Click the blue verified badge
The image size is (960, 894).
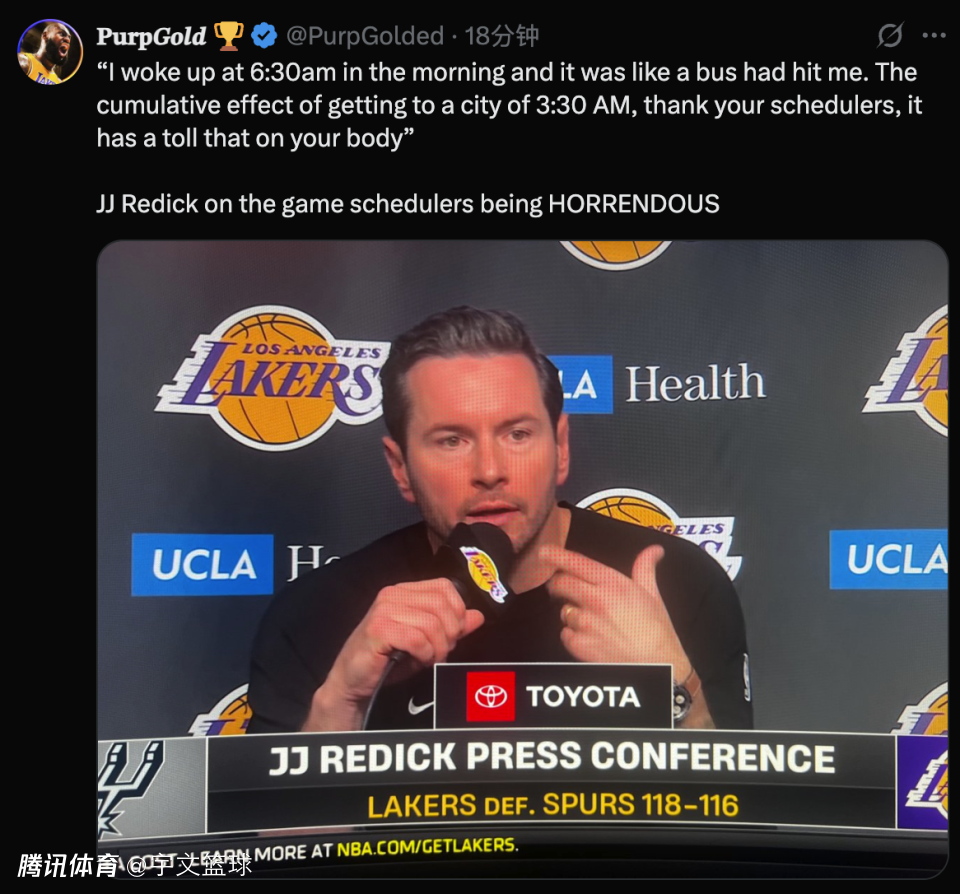click(264, 36)
